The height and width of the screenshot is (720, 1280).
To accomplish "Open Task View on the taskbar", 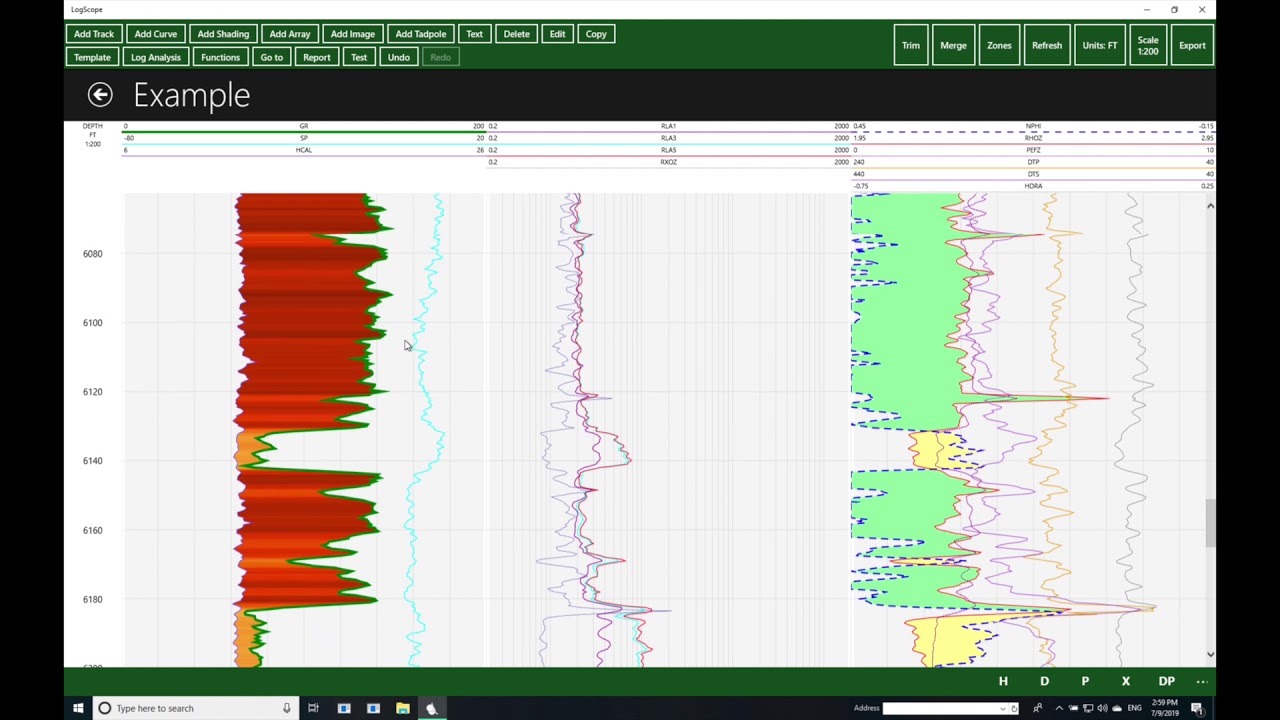I will coord(313,708).
